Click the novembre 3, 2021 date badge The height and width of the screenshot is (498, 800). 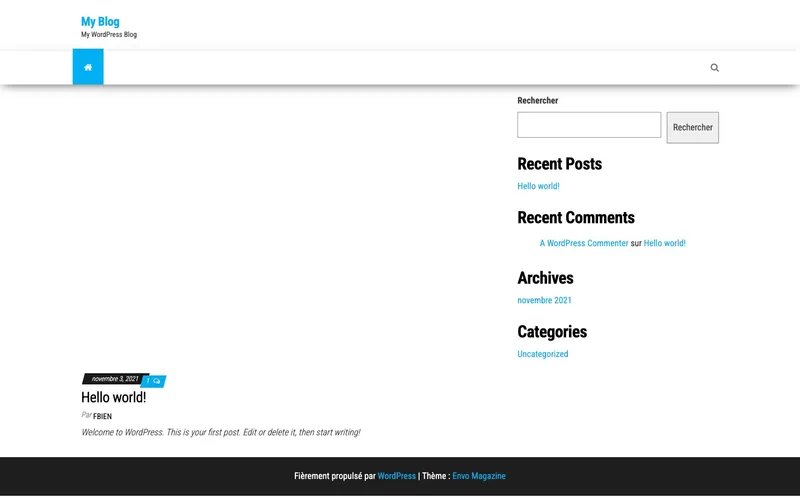(x=114, y=379)
